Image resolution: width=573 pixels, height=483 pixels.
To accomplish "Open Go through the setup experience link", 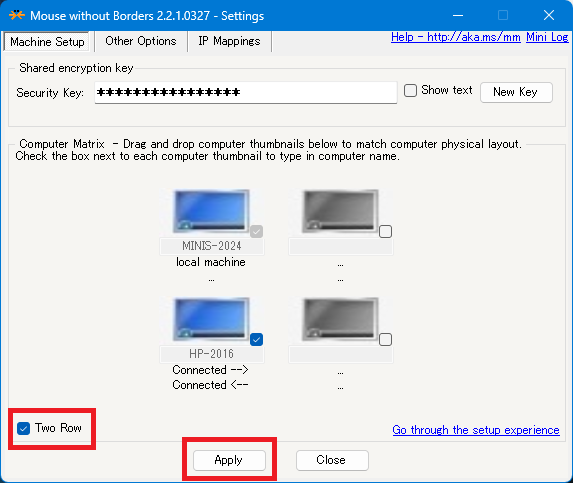I will (x=476, y=430).
